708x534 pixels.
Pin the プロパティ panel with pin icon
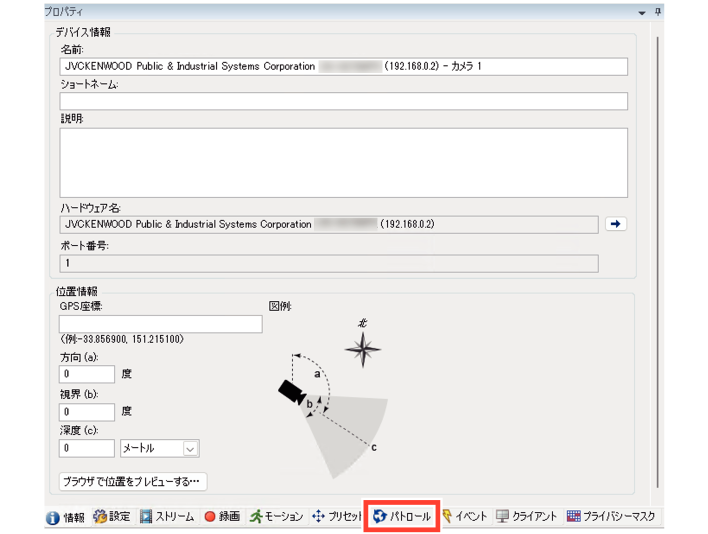657,12
